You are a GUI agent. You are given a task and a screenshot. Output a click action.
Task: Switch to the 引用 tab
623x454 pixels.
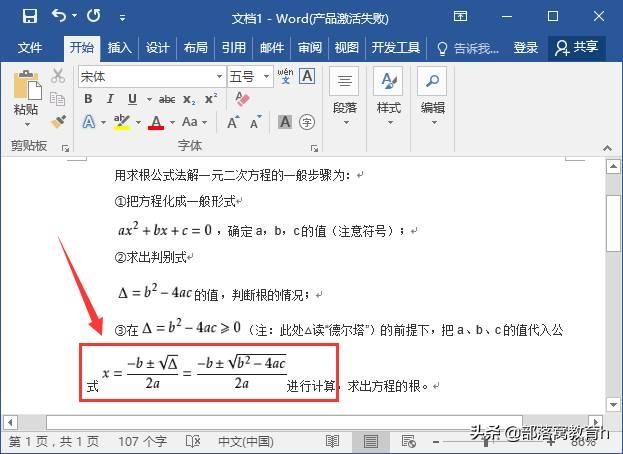[234, 48]
